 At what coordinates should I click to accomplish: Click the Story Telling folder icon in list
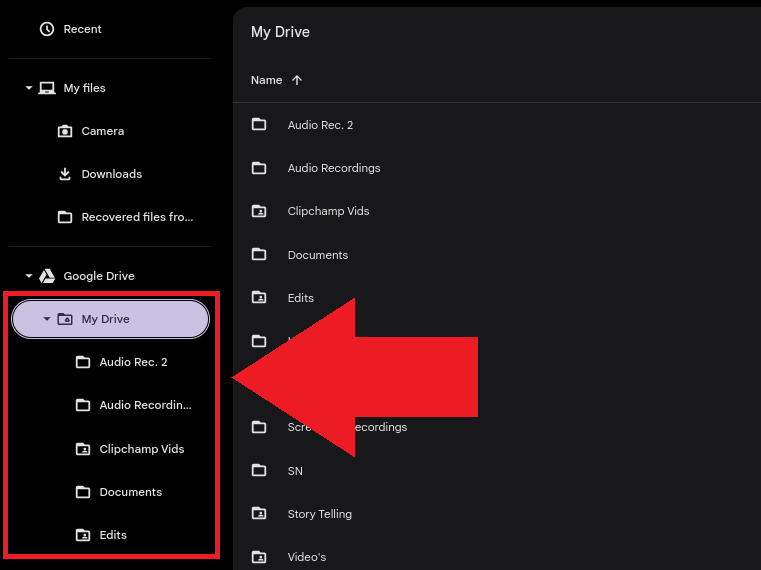pyautogui.click(x=259, y=514)
